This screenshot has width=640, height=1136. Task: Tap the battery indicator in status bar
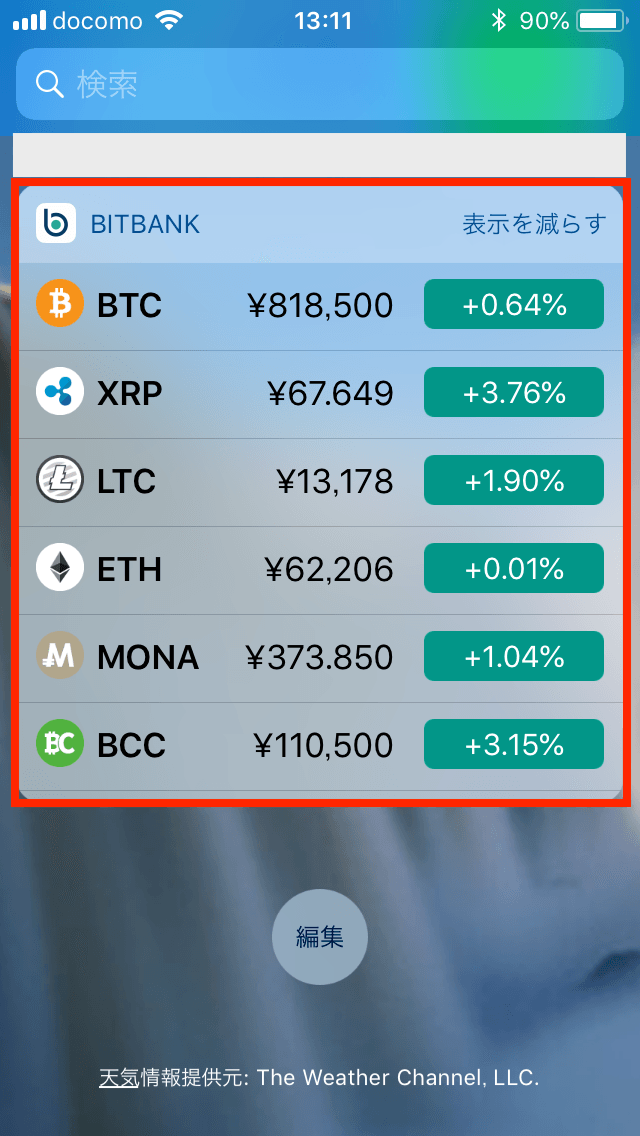click(x=599, y=20)
